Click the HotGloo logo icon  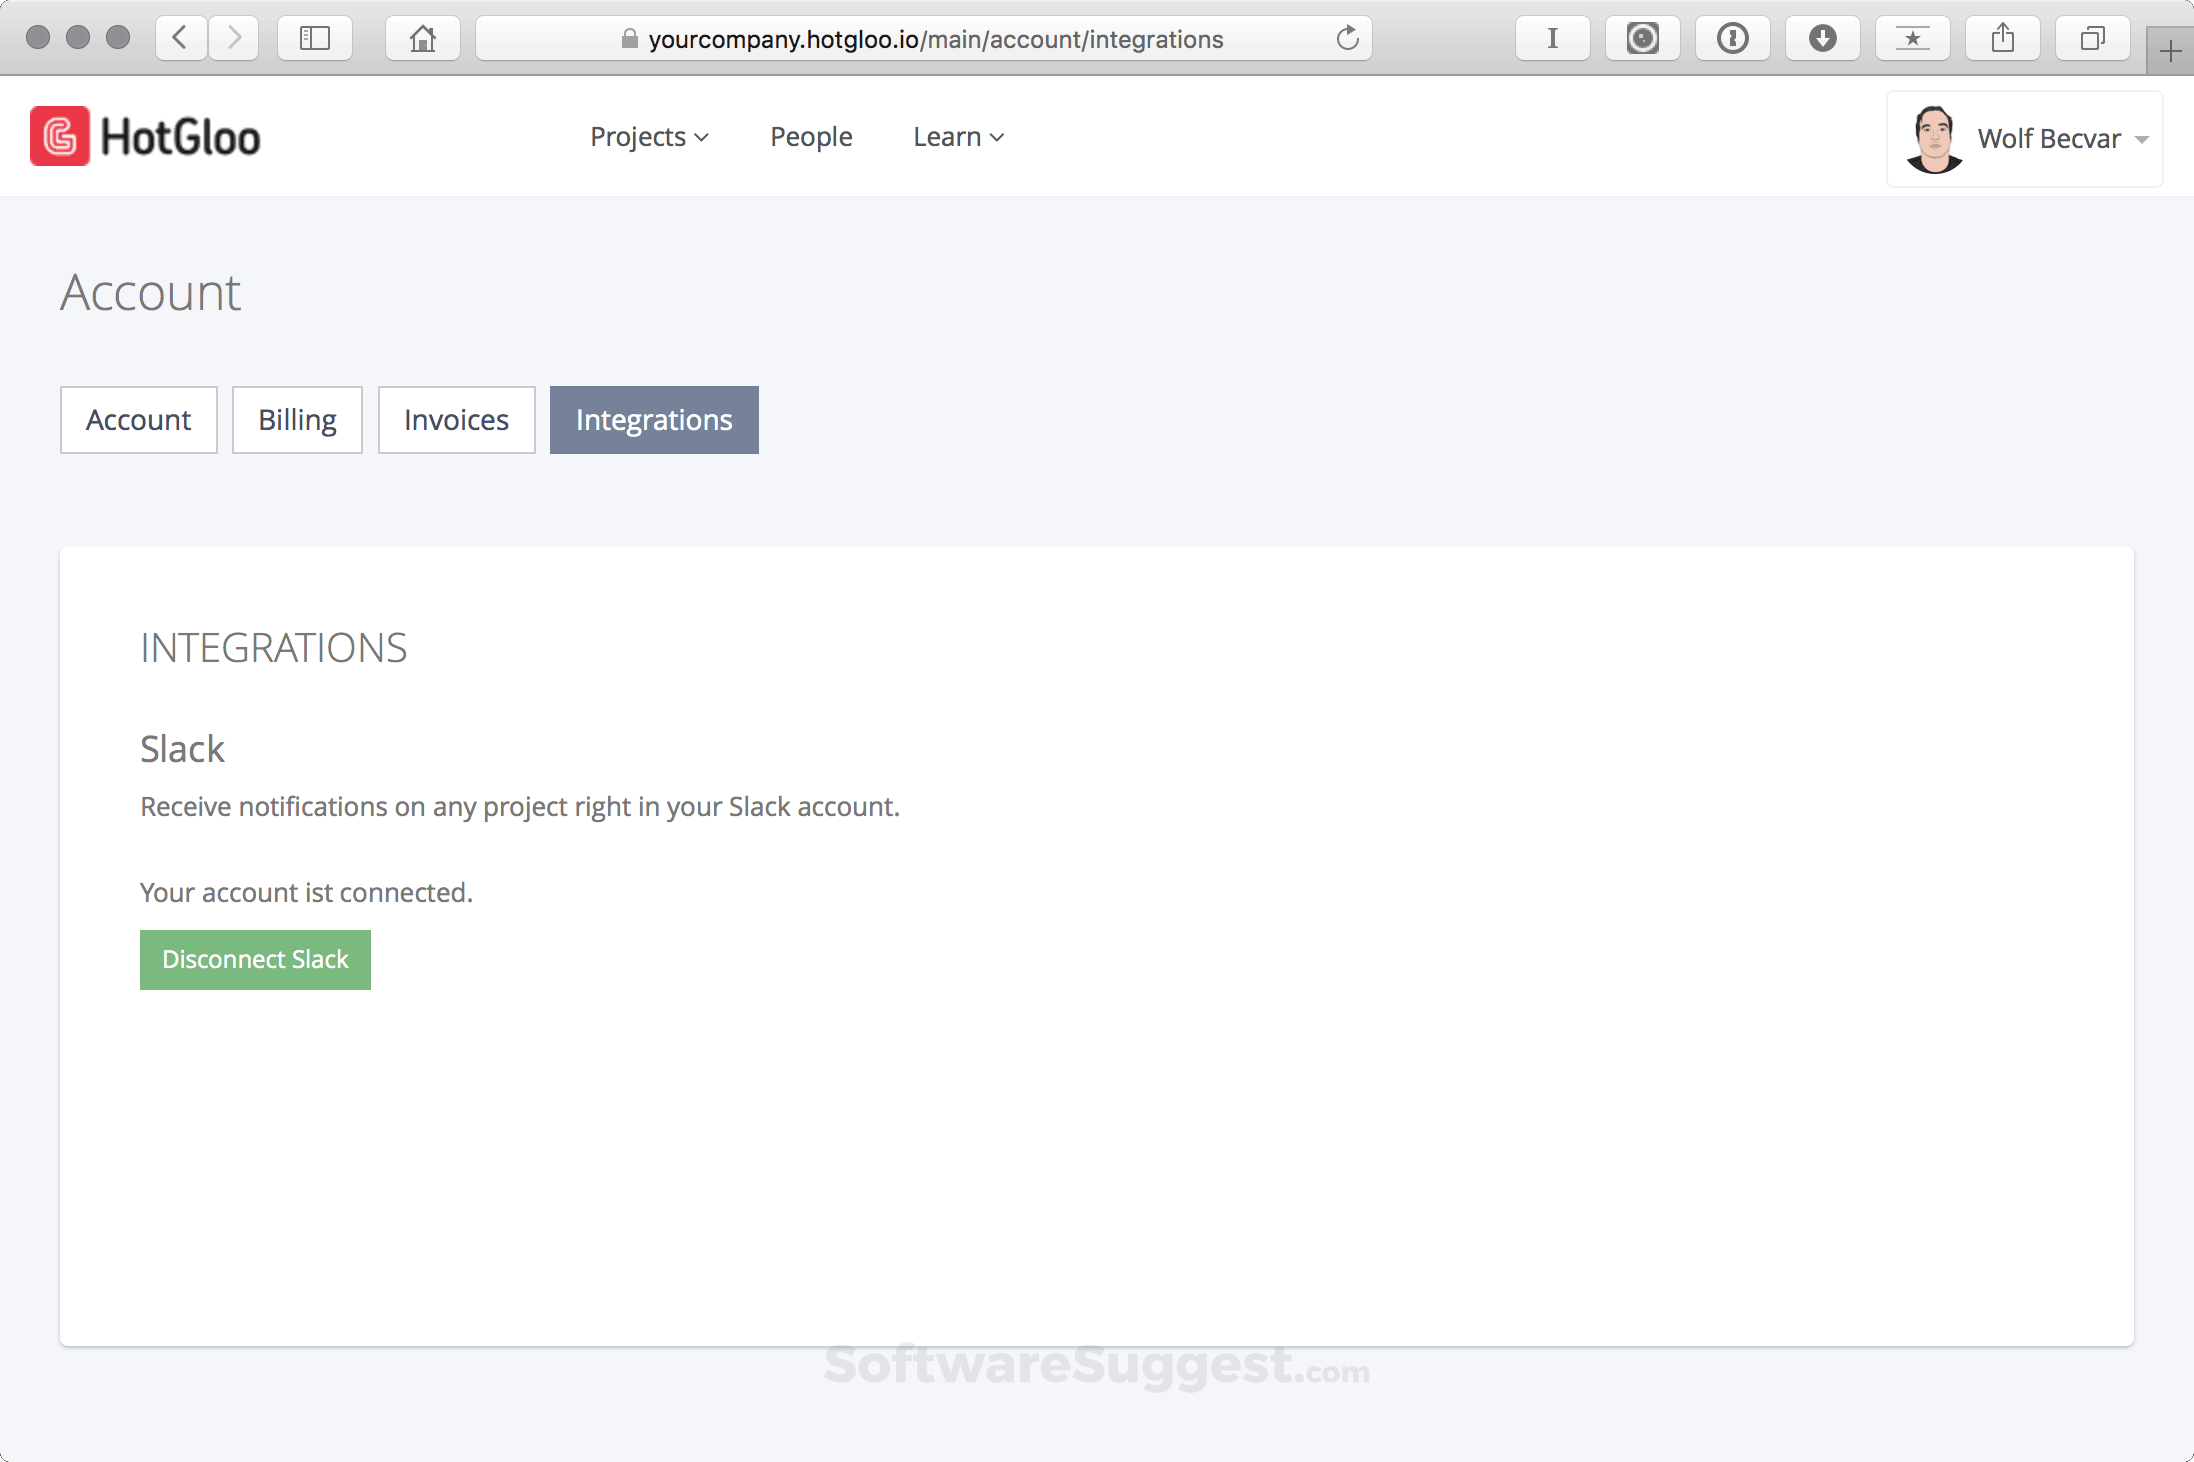tap(60, 136)
